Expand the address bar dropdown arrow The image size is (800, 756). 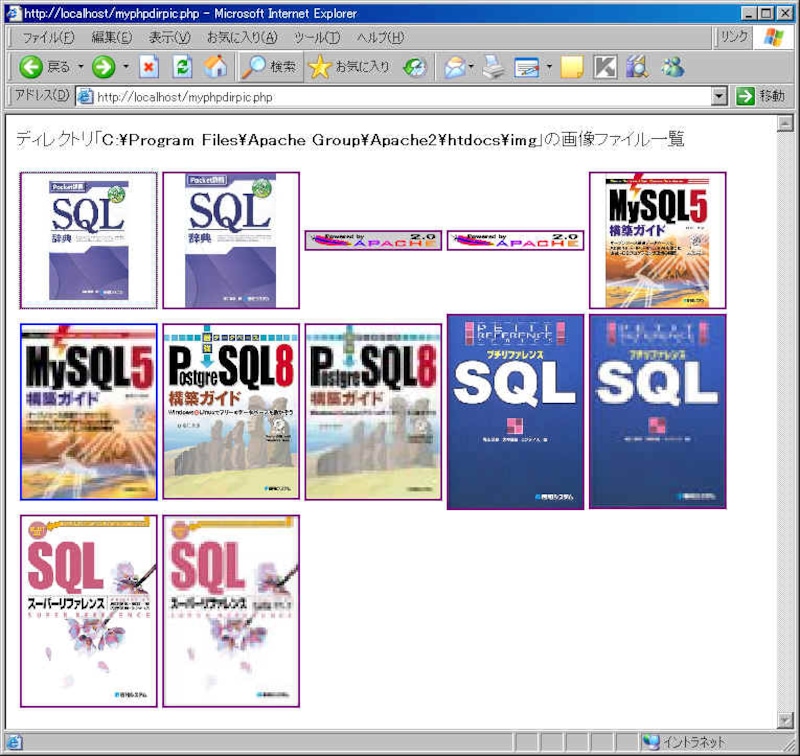click(x=718, y=96)
